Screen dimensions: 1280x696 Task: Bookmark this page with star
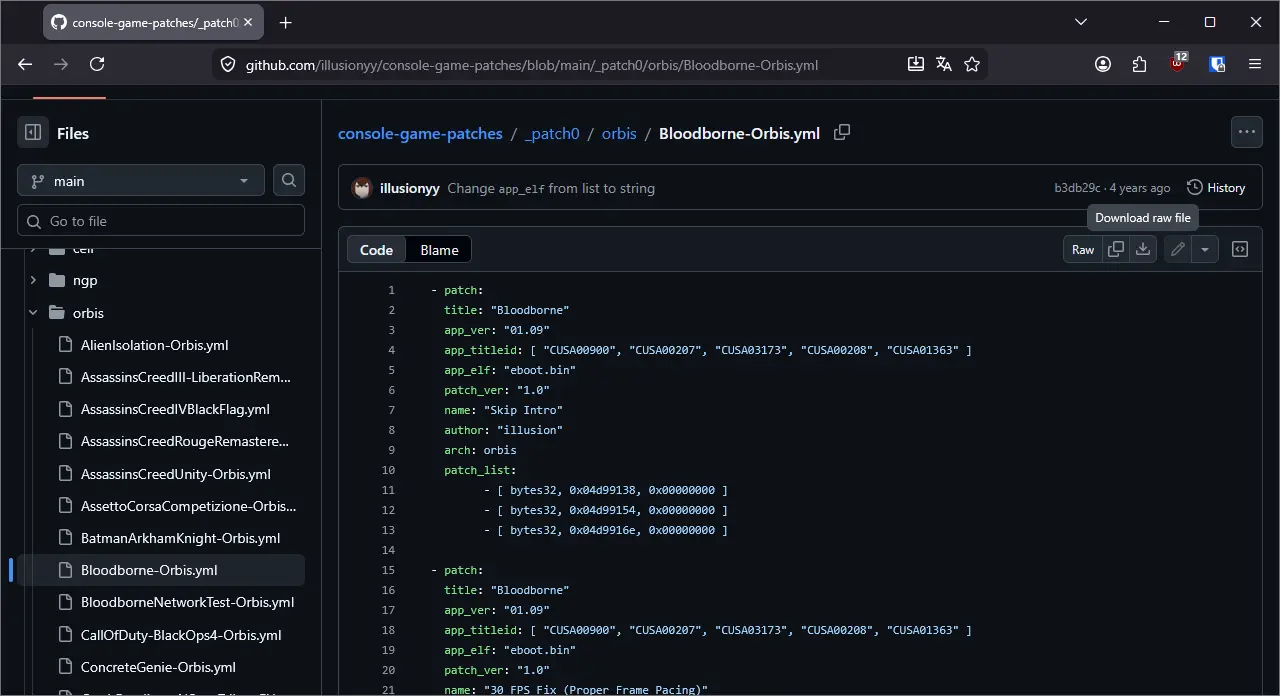click(972, 64)
